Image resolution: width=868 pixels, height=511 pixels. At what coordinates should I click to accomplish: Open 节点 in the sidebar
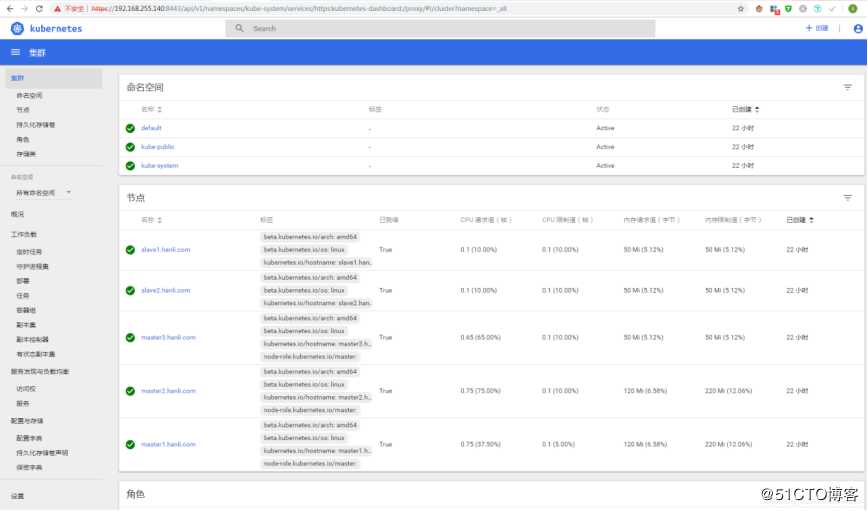[23, 110]
